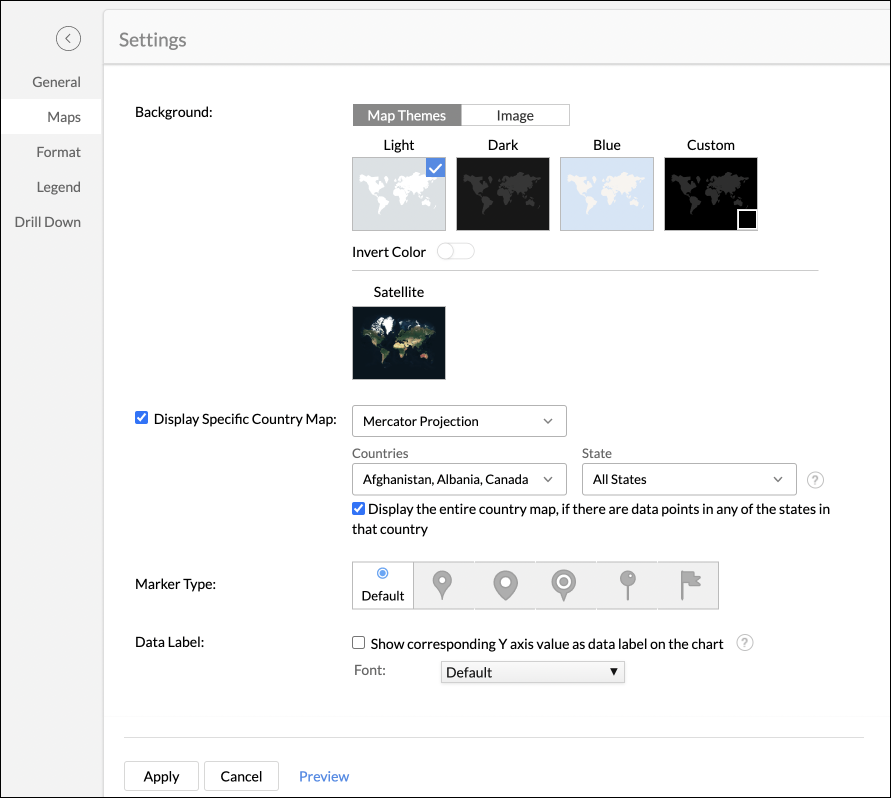Click the back arrow icon
Viewport: 891px width, 798px height.
click(68, 39)
